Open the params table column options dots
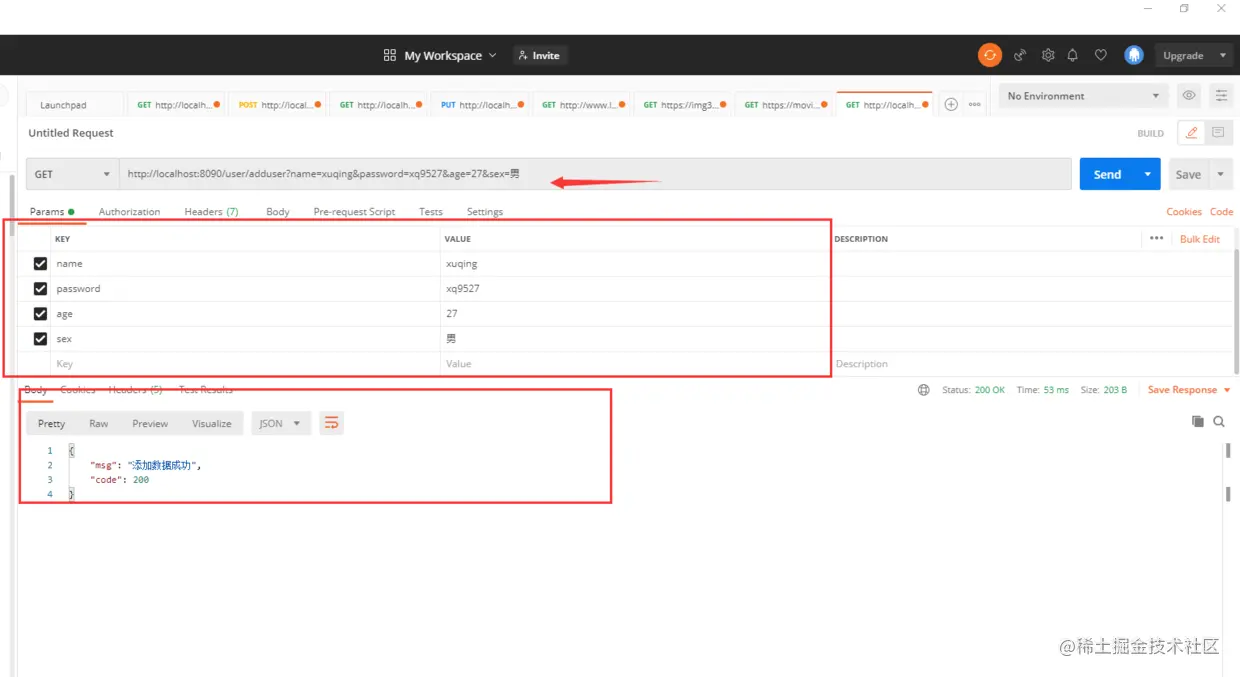The height and width of the screenshot is (677, 1240). click(1156, 239)
